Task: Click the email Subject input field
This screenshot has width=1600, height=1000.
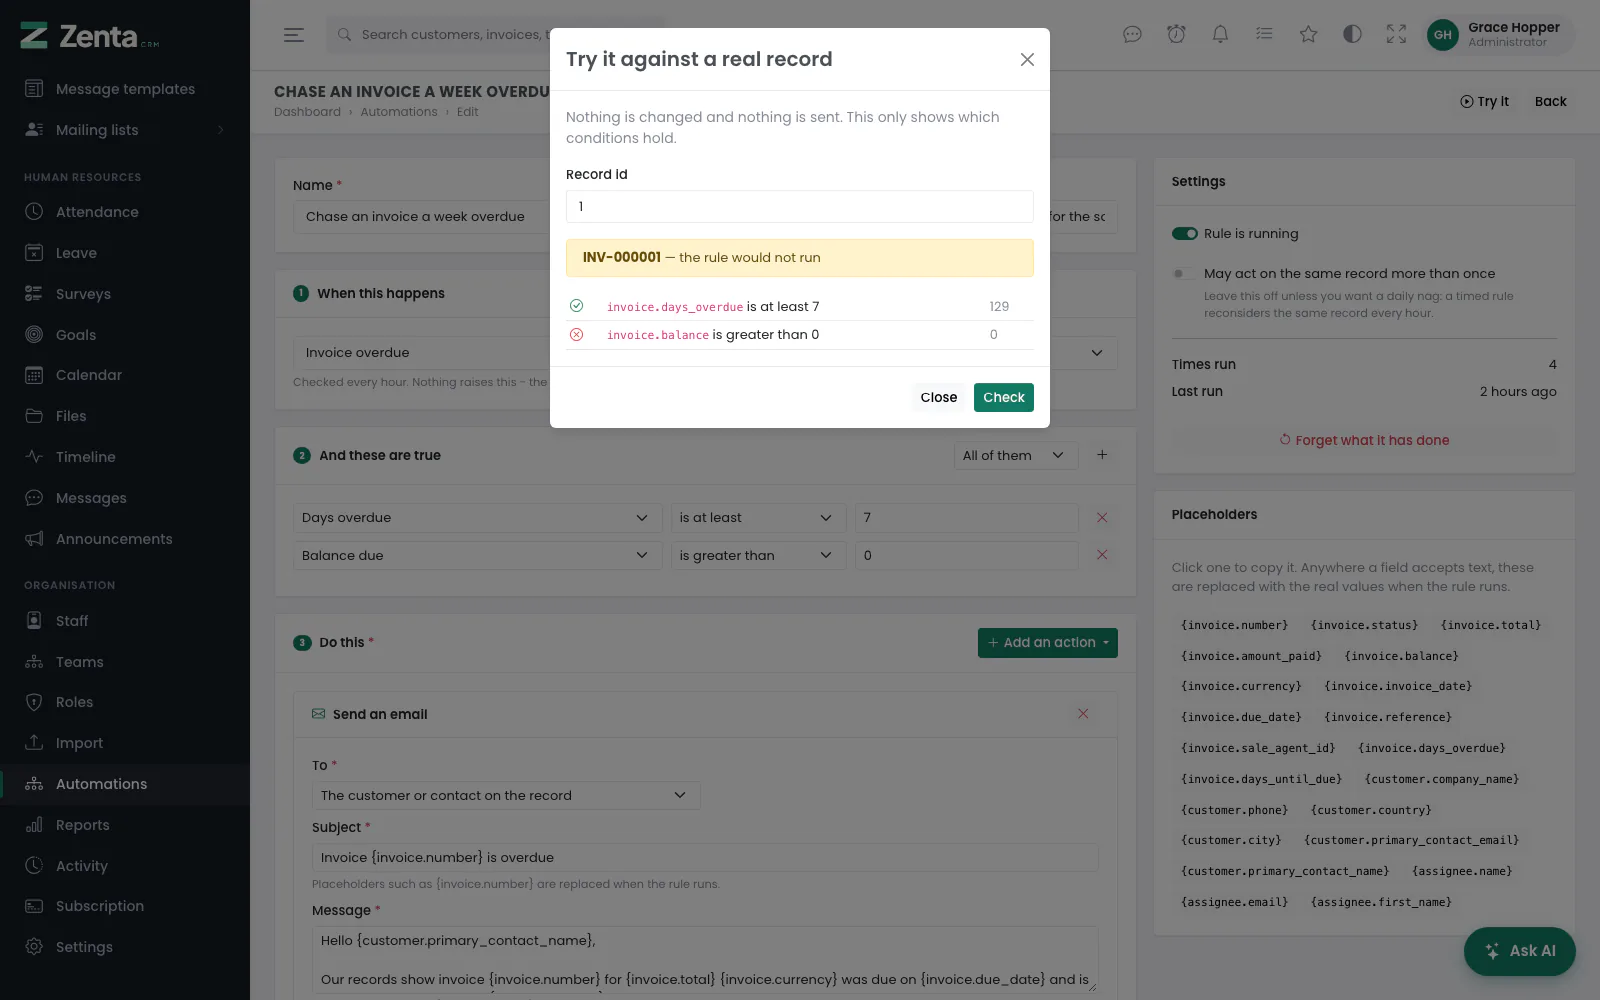Action: tap(705, 858)
